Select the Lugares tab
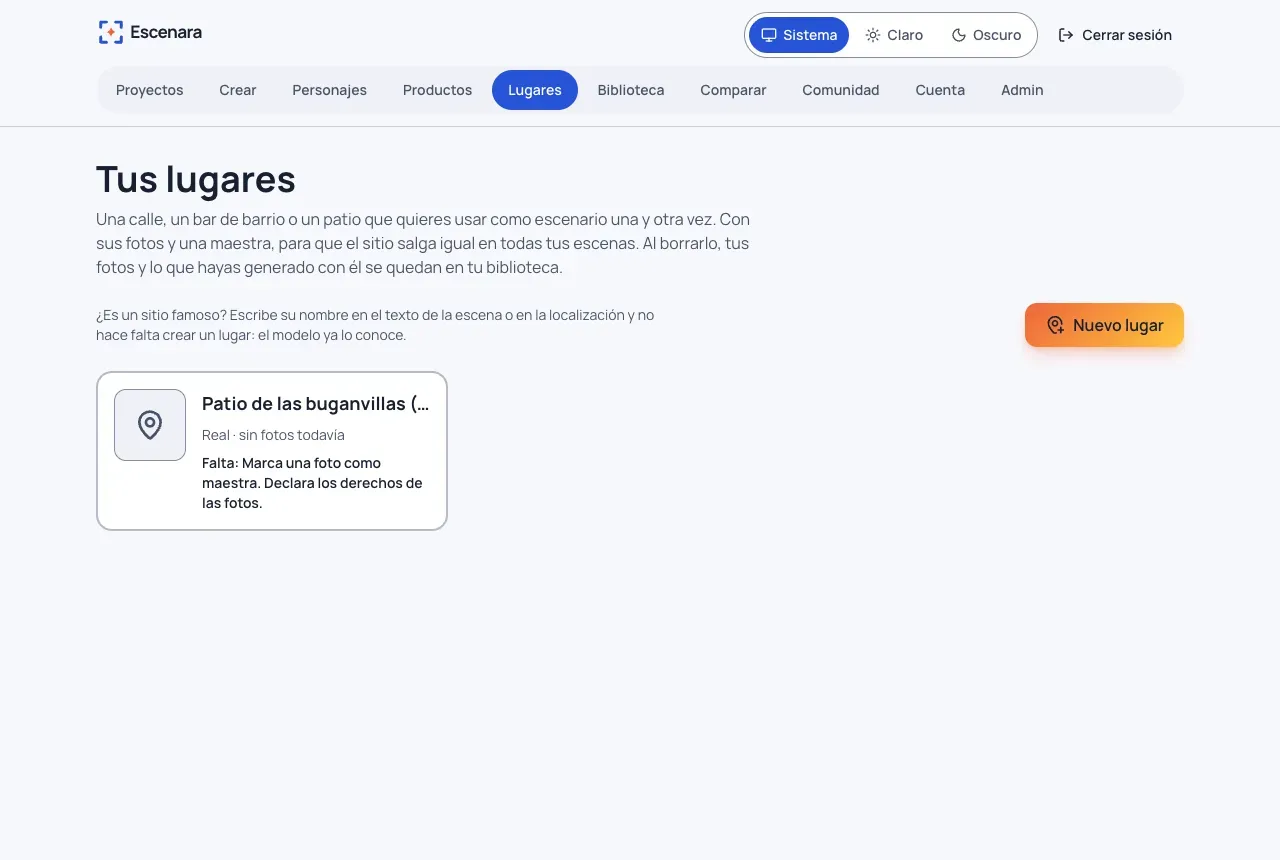 tap(535, 90)
